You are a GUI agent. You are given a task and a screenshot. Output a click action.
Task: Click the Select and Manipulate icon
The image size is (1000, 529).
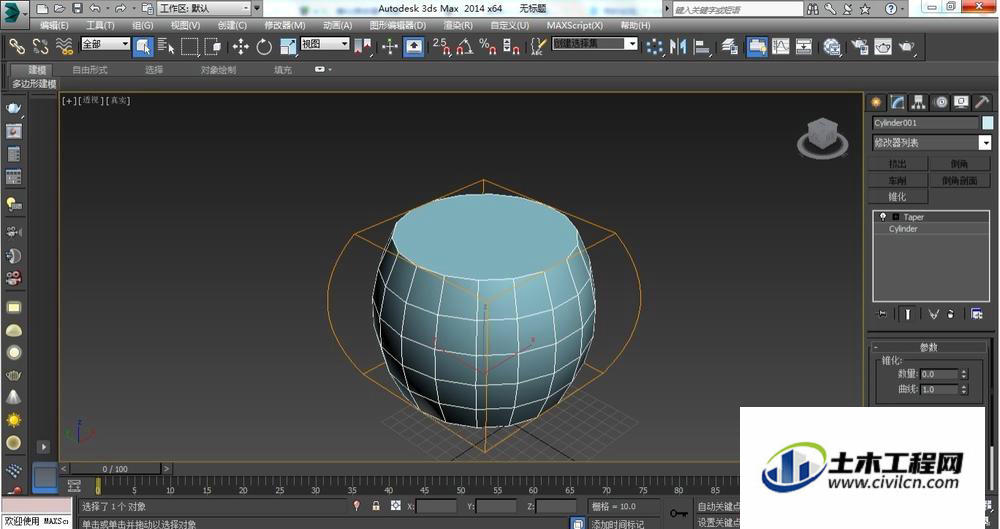pos(390,47)
